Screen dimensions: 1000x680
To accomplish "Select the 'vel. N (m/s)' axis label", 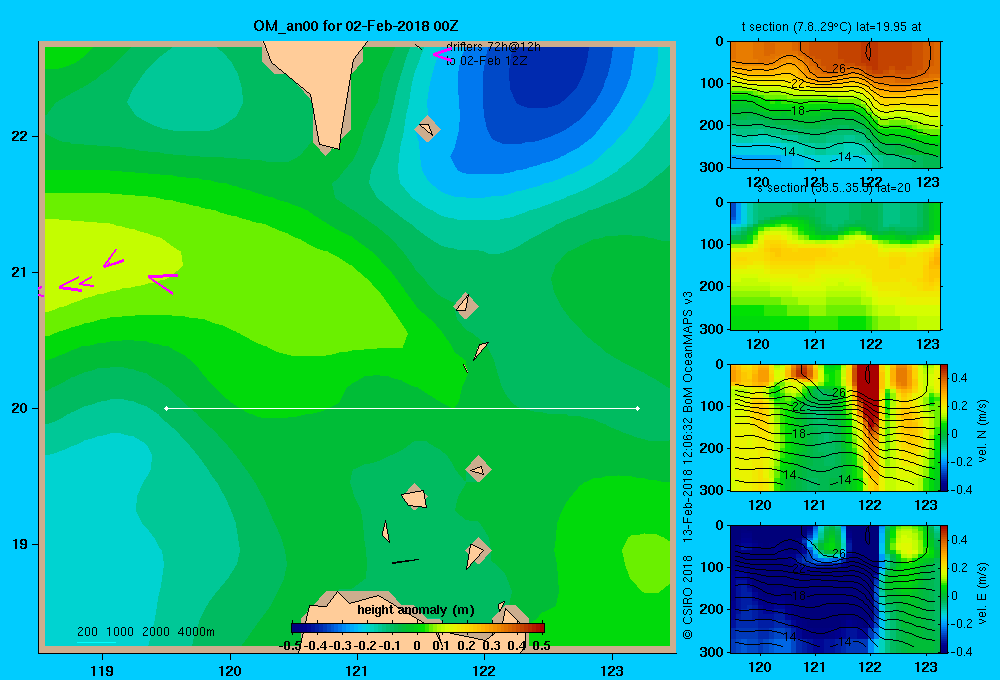I will [x=982, y=431].
